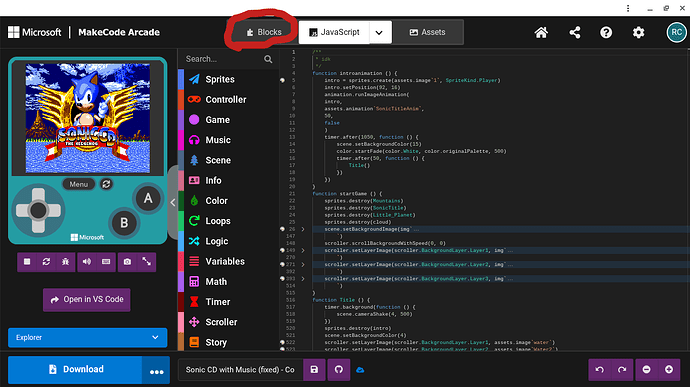690x387 pixels.
Task: Click the Share project icon
Action: coord(574,32)
